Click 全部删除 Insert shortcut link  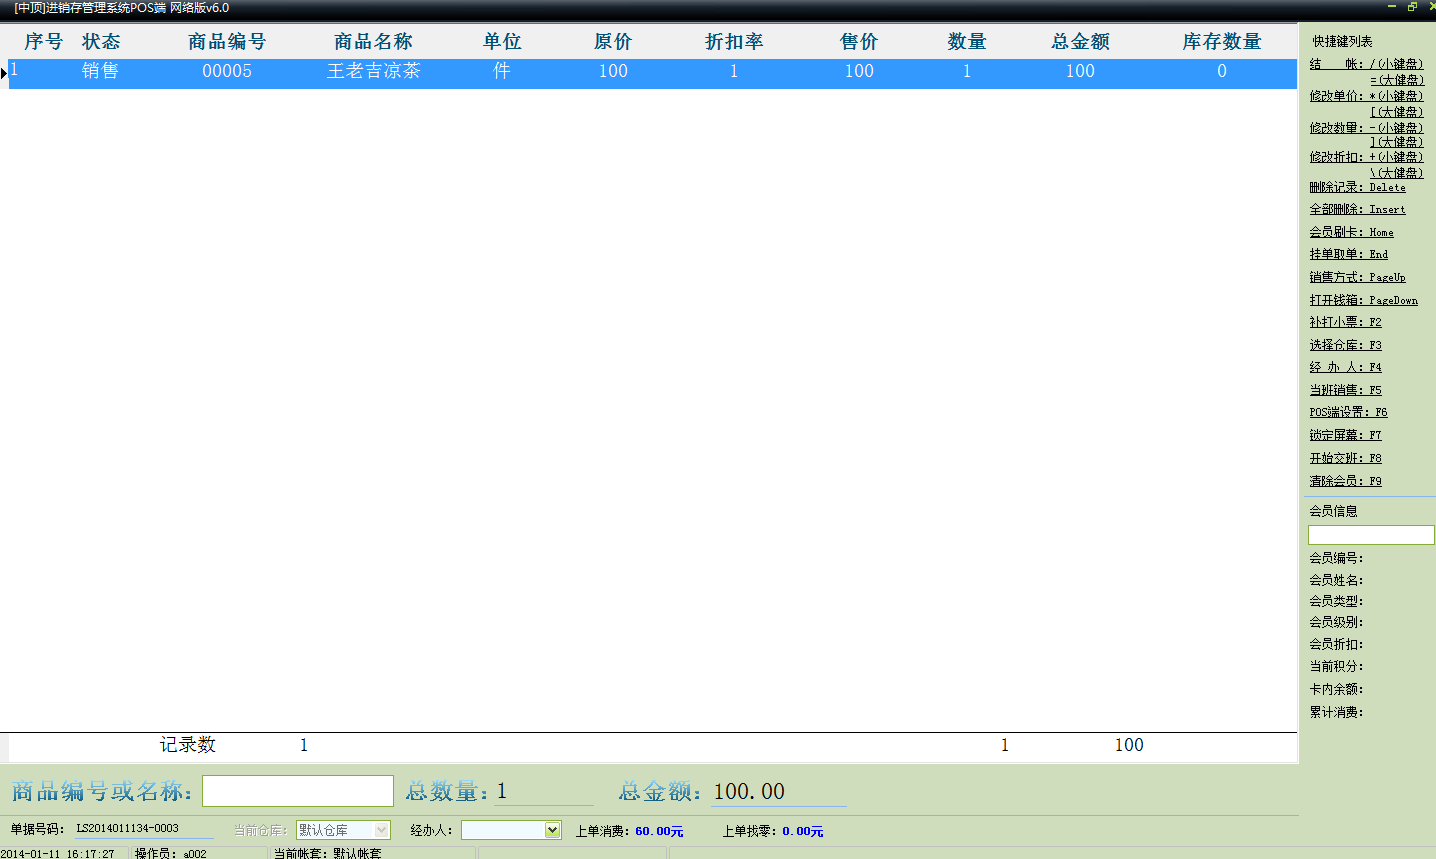1357,209
